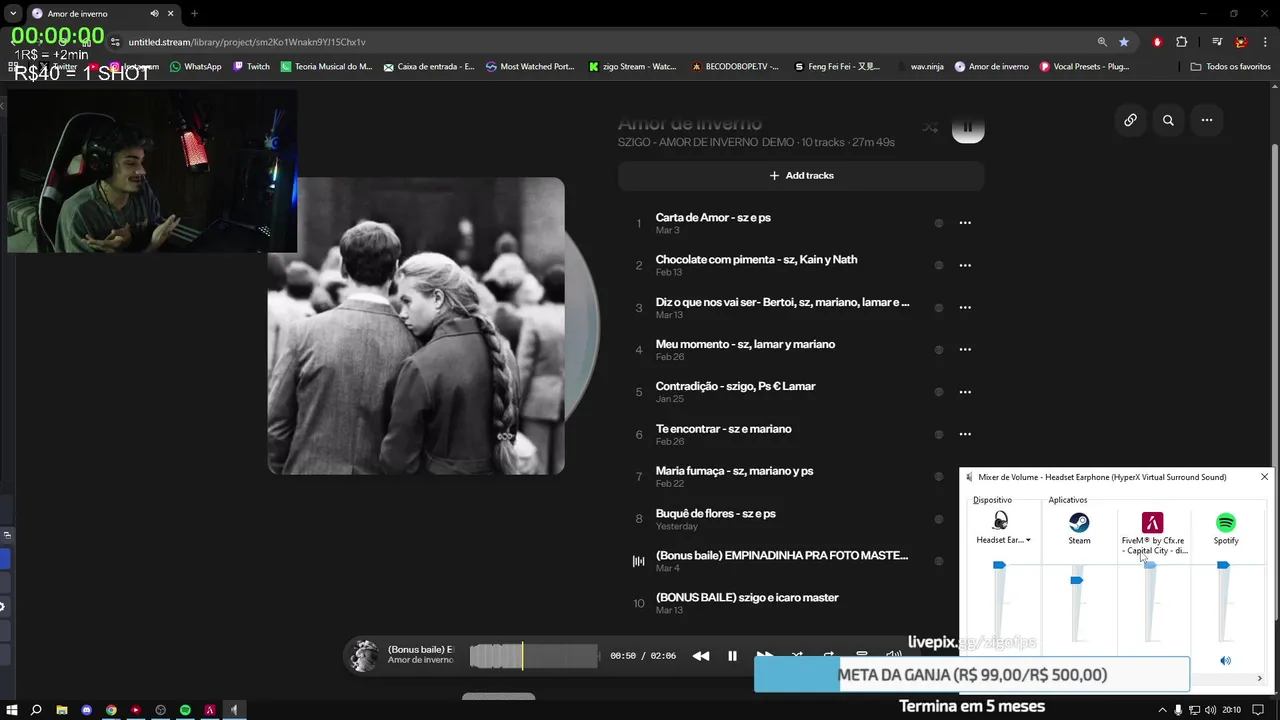The height and width of the screenshot is (720, 1280).
Task: Toggle shuffle icon beside the project title
Action: [930, 128]
